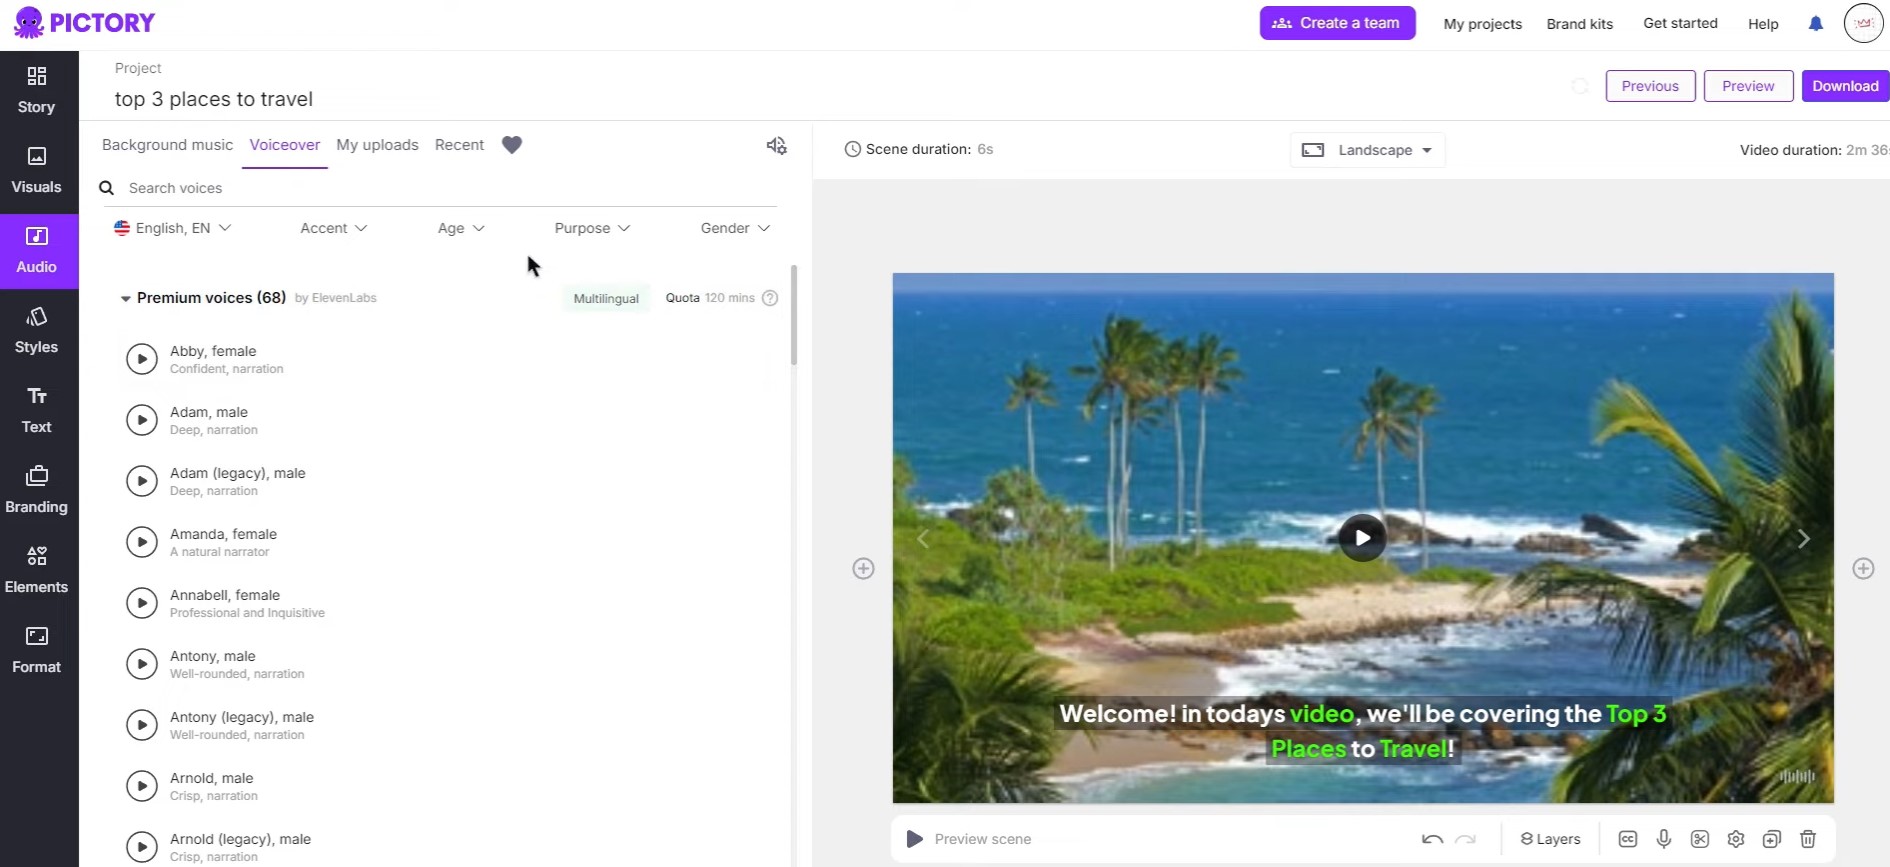Collapse the Premium voices section

click(x=126, y=298)
